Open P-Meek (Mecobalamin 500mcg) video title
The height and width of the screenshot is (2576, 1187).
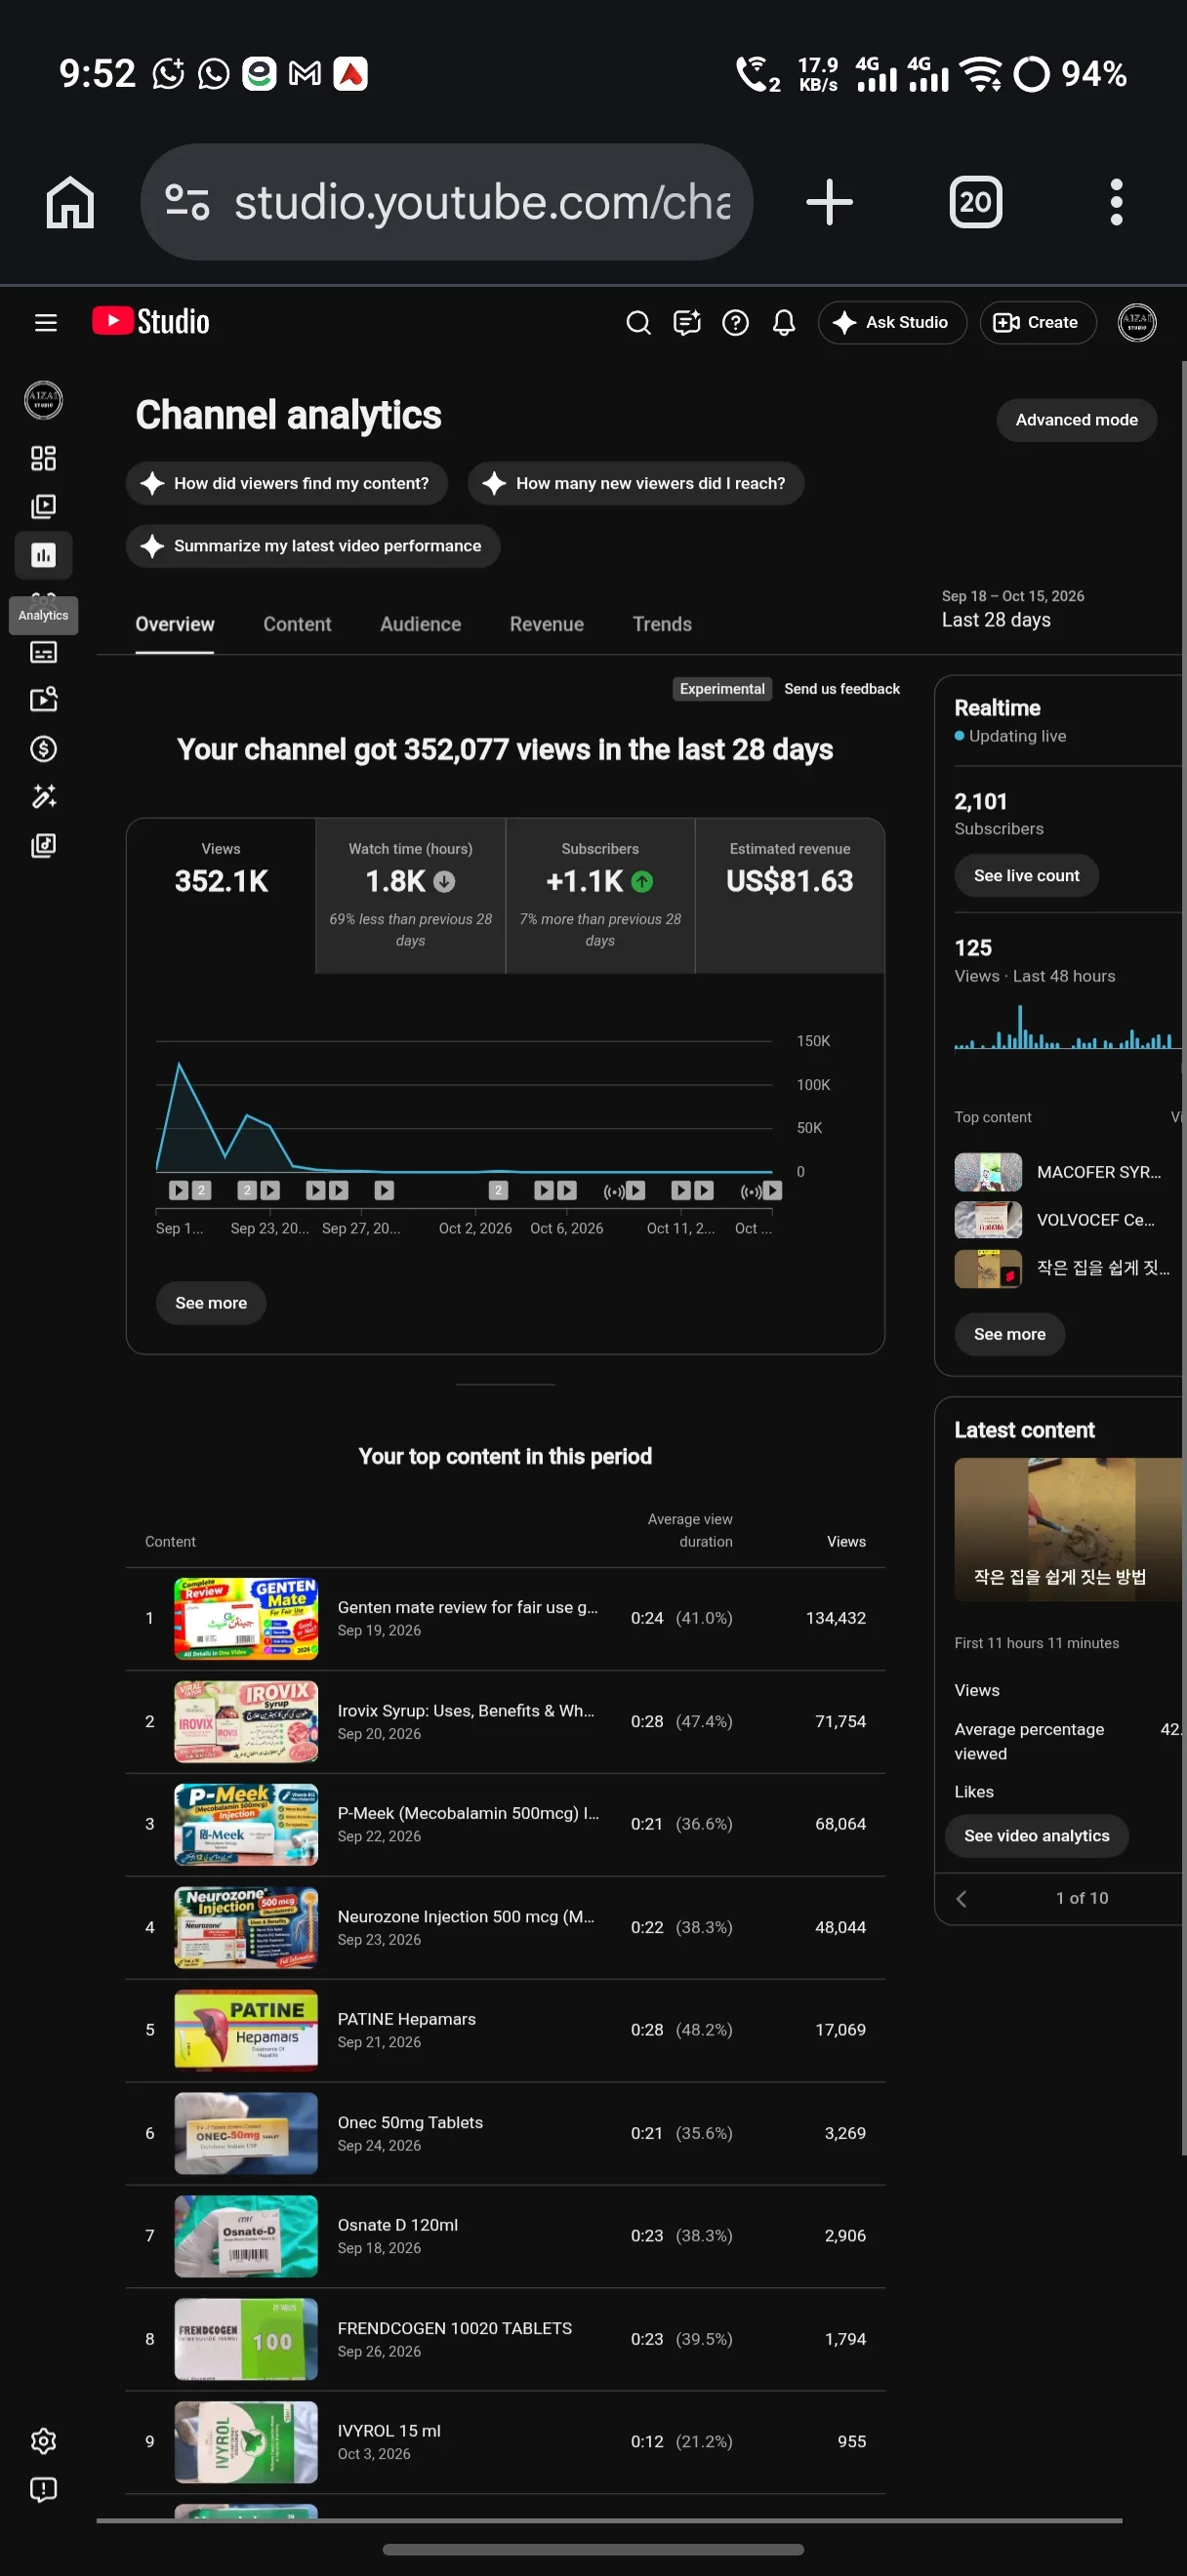pos(468,1813)
